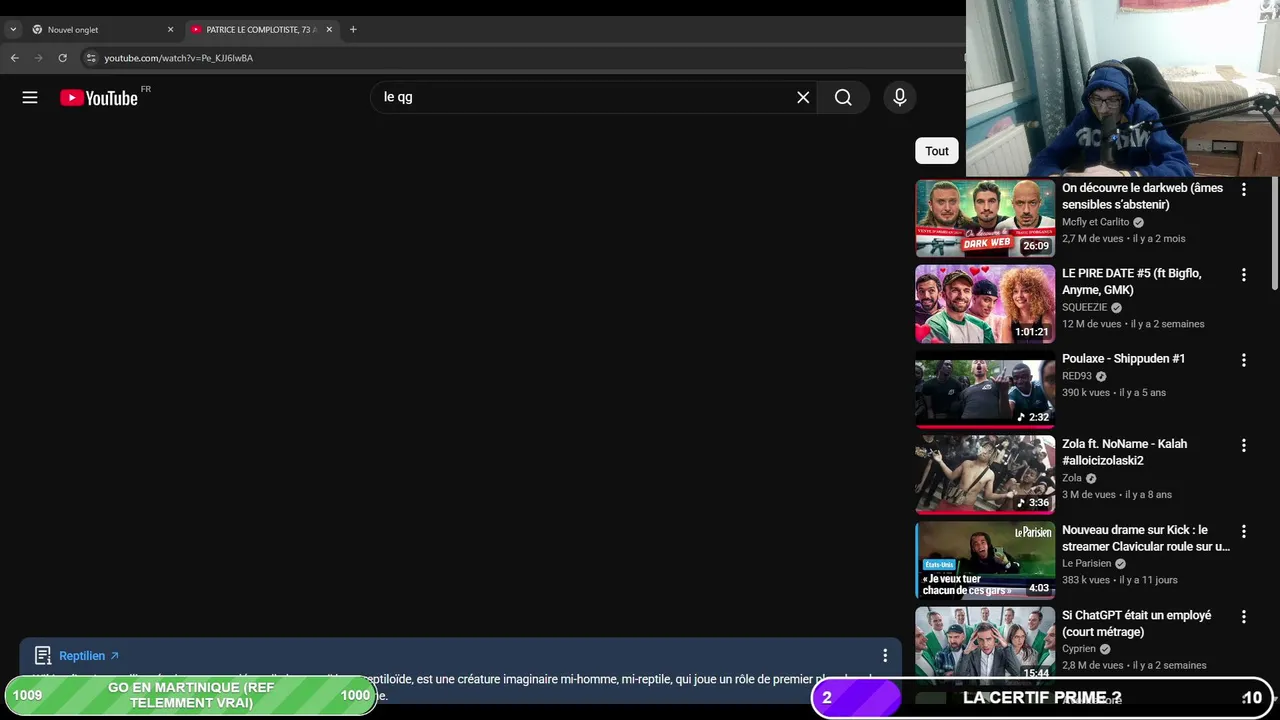Open the tab search dropdown arrow
The image size is (1280, 720).
click(13, 29)
